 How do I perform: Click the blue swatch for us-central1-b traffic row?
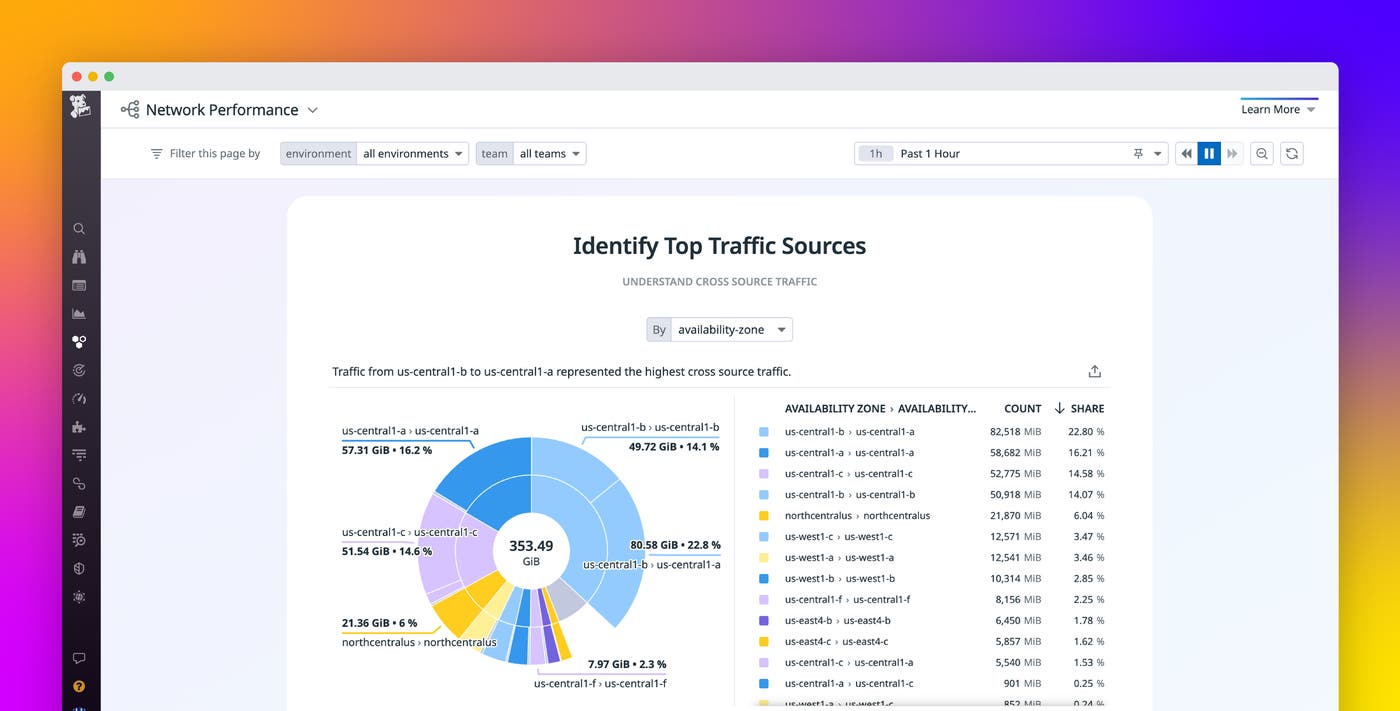pos(764,431)
